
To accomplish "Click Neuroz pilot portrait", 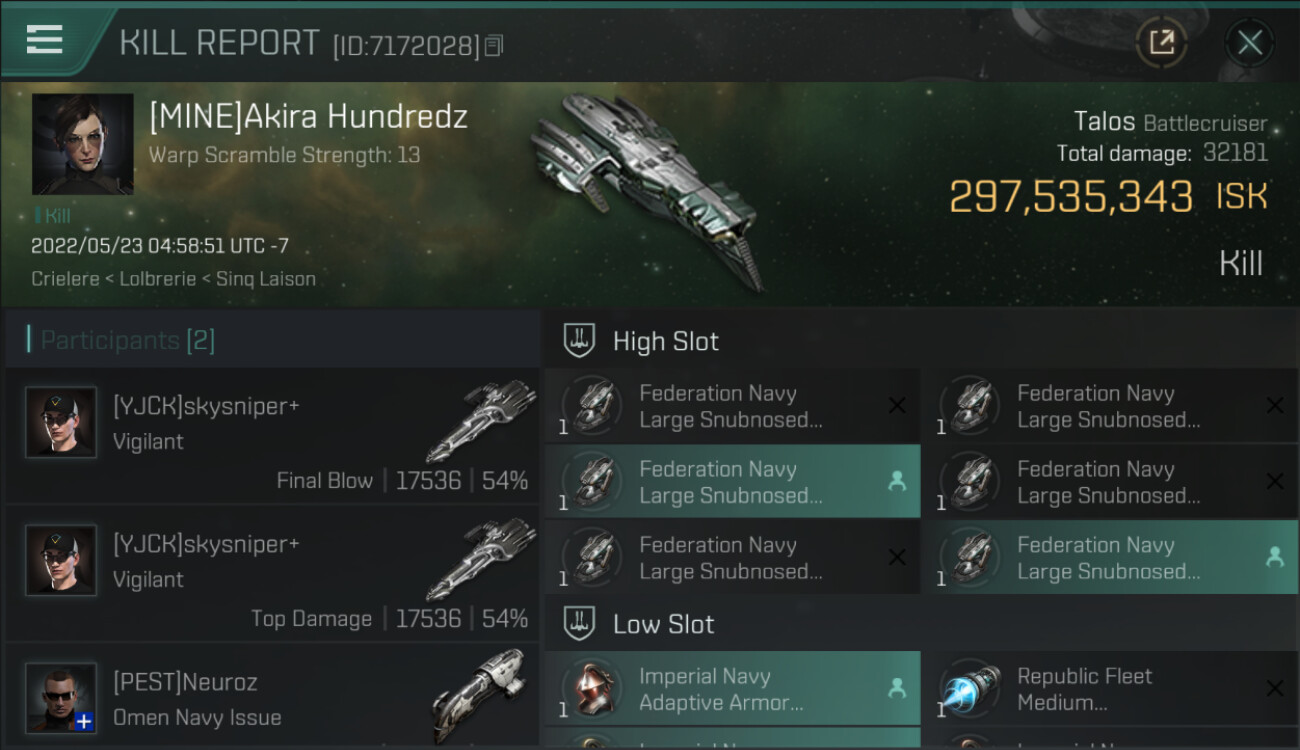I will [61, 697].
